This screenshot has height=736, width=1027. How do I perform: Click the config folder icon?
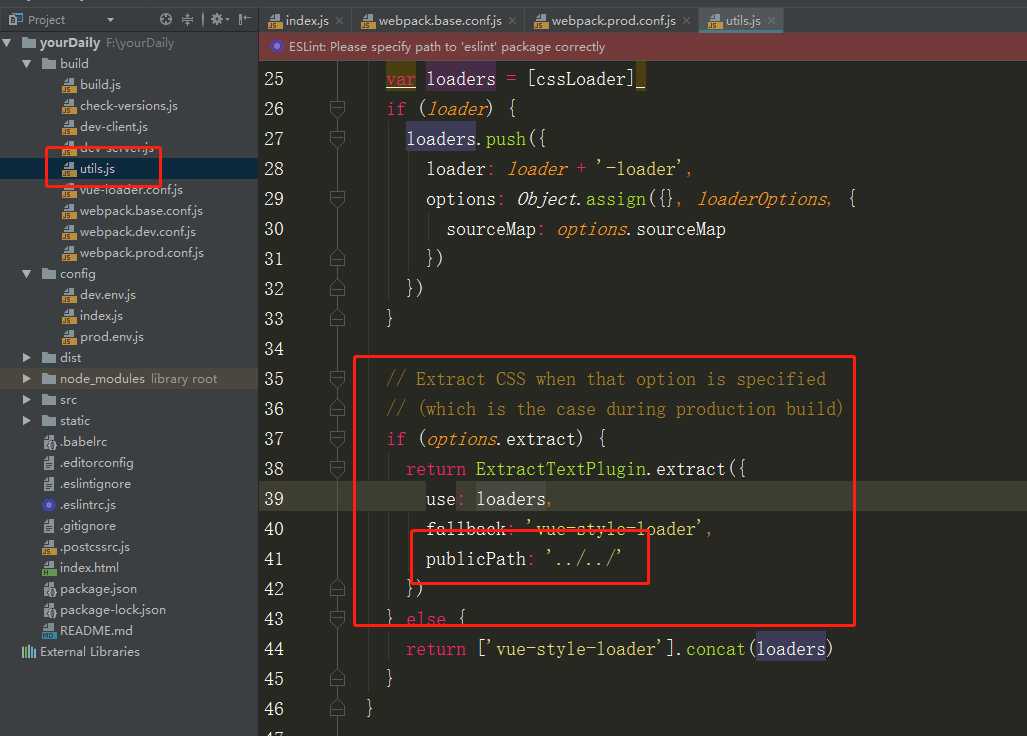click(48, 274)
